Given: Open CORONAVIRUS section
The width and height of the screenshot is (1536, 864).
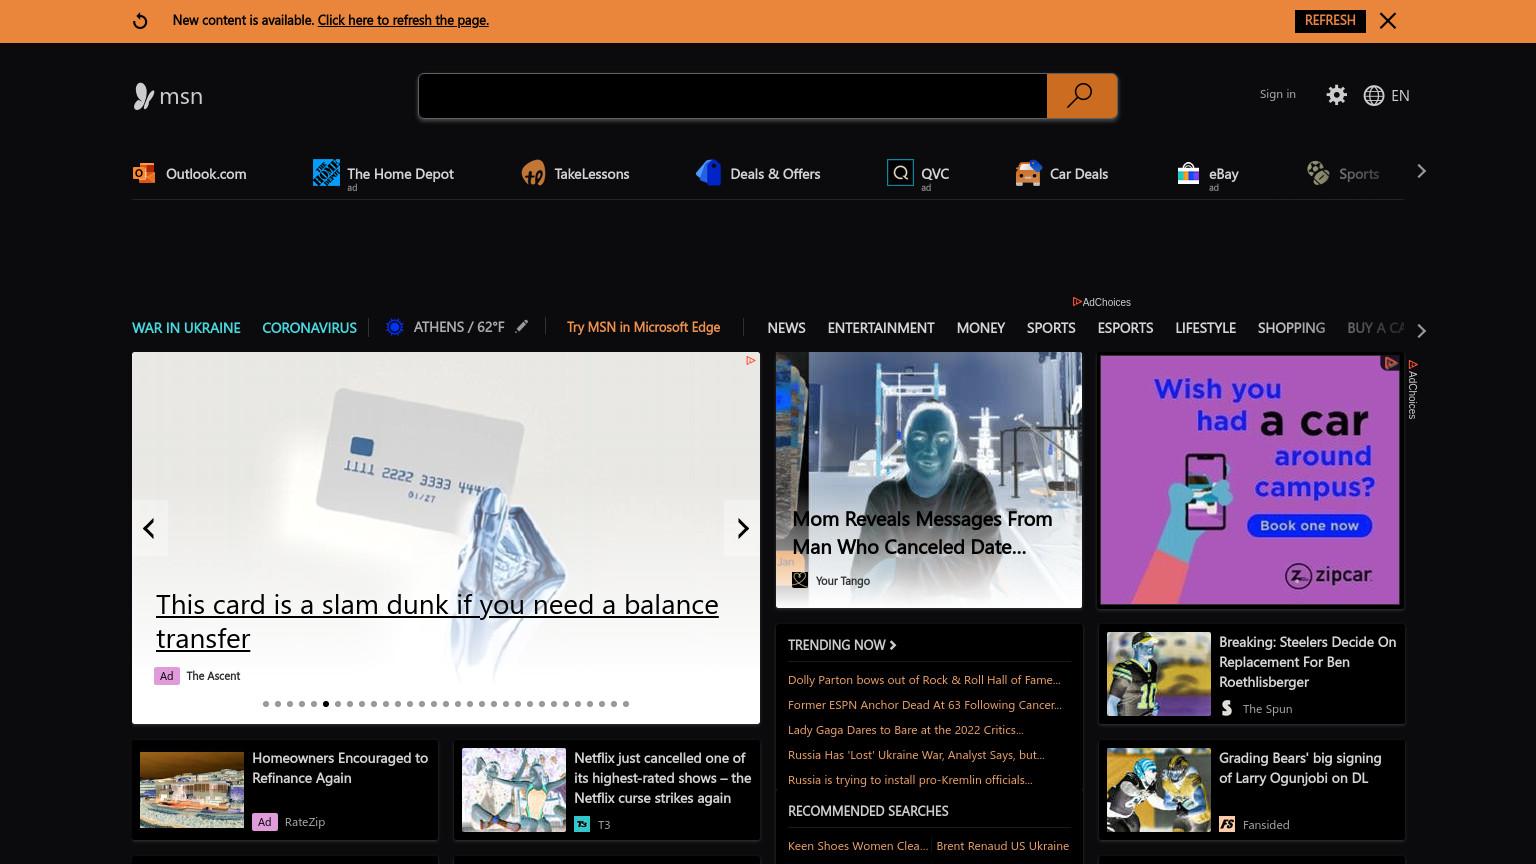Looking at the screenshot, I should point(309,328).
